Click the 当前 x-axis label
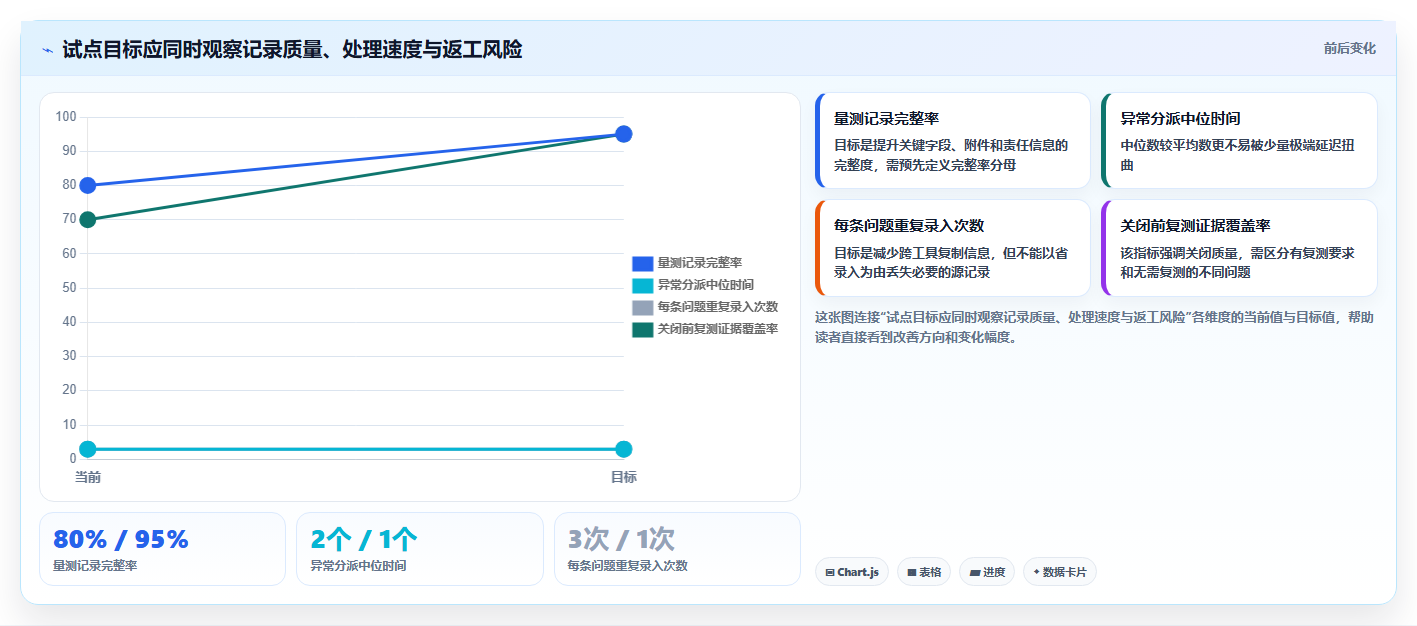 88,477
